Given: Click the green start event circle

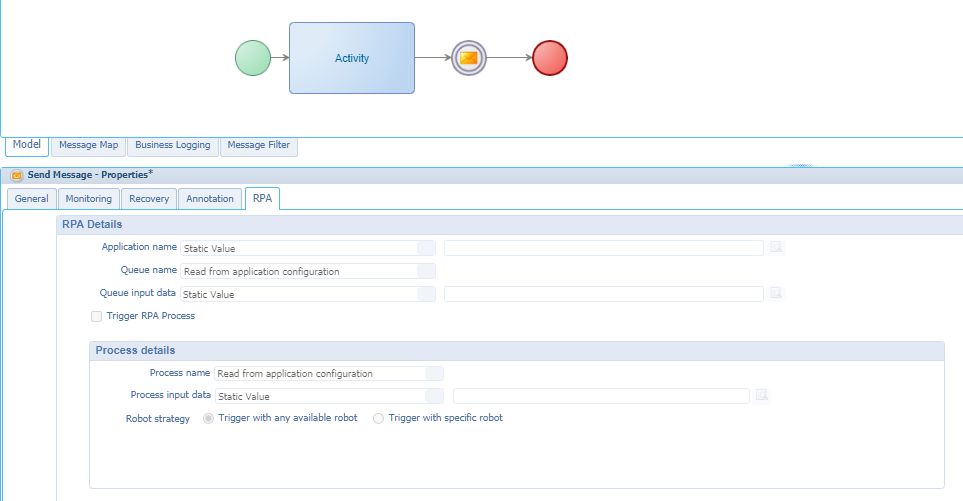Looking at the screenshot, I should click(252, 58).
